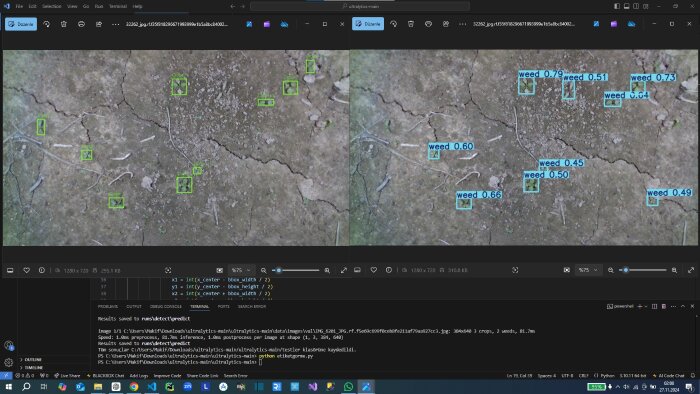The image size is (700, 394).
Task: Delete the image in right Photos window
Action: tap(411, 24)
